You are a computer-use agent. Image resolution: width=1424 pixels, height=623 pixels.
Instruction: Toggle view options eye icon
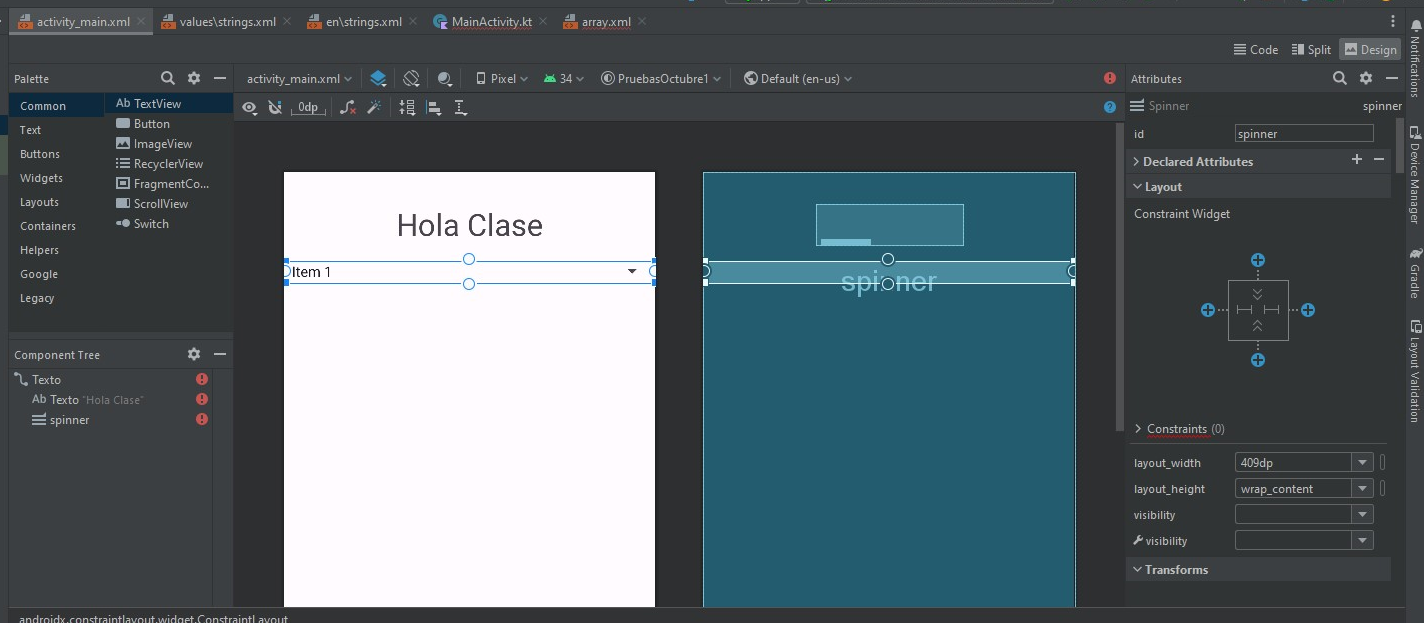(x=250, y=107)
